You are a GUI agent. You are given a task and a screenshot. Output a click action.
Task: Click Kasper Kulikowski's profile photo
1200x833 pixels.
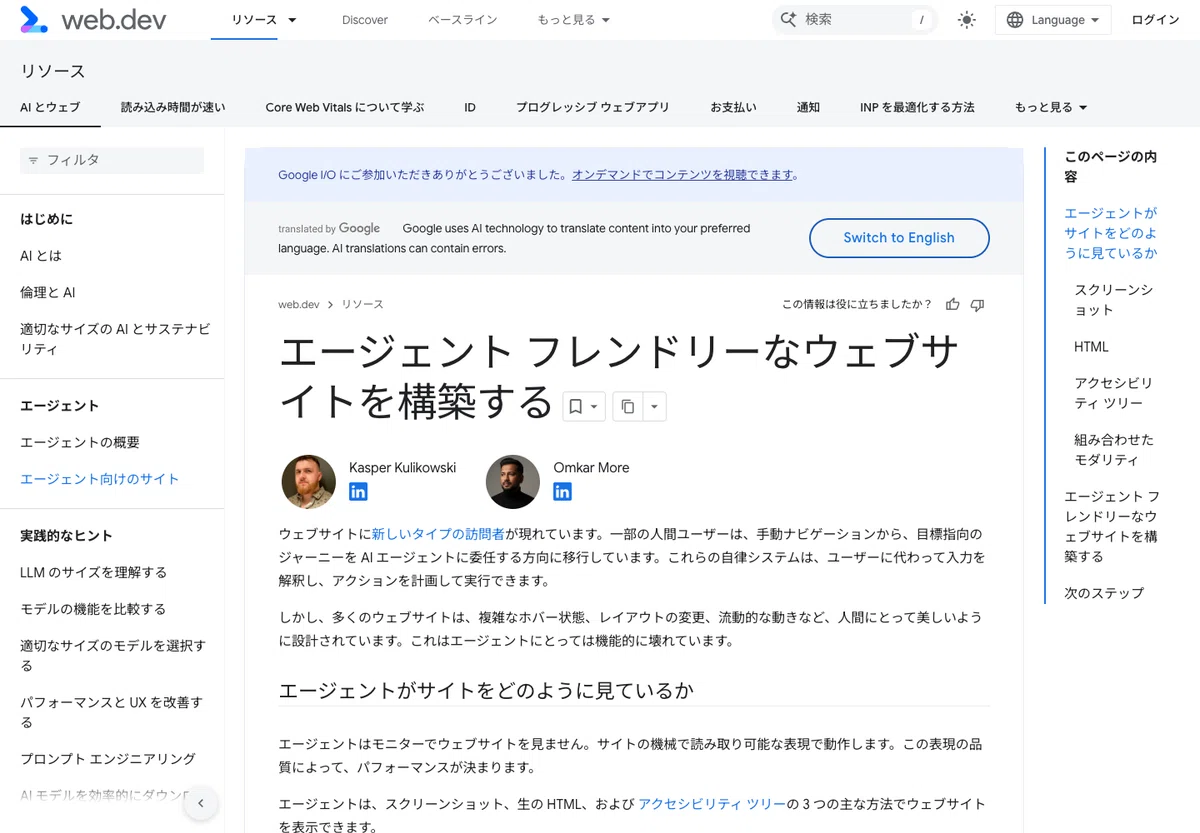pyautogui.click(x=309, y=482)
